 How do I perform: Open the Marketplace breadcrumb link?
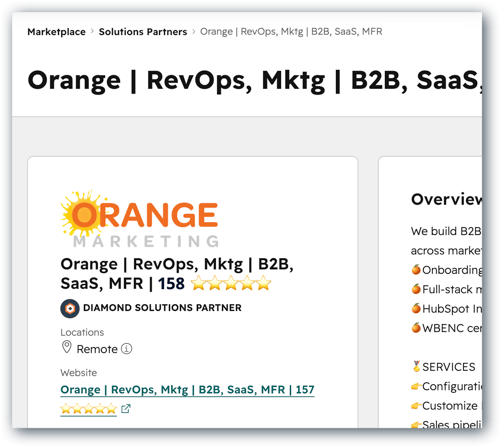[56, 32]
